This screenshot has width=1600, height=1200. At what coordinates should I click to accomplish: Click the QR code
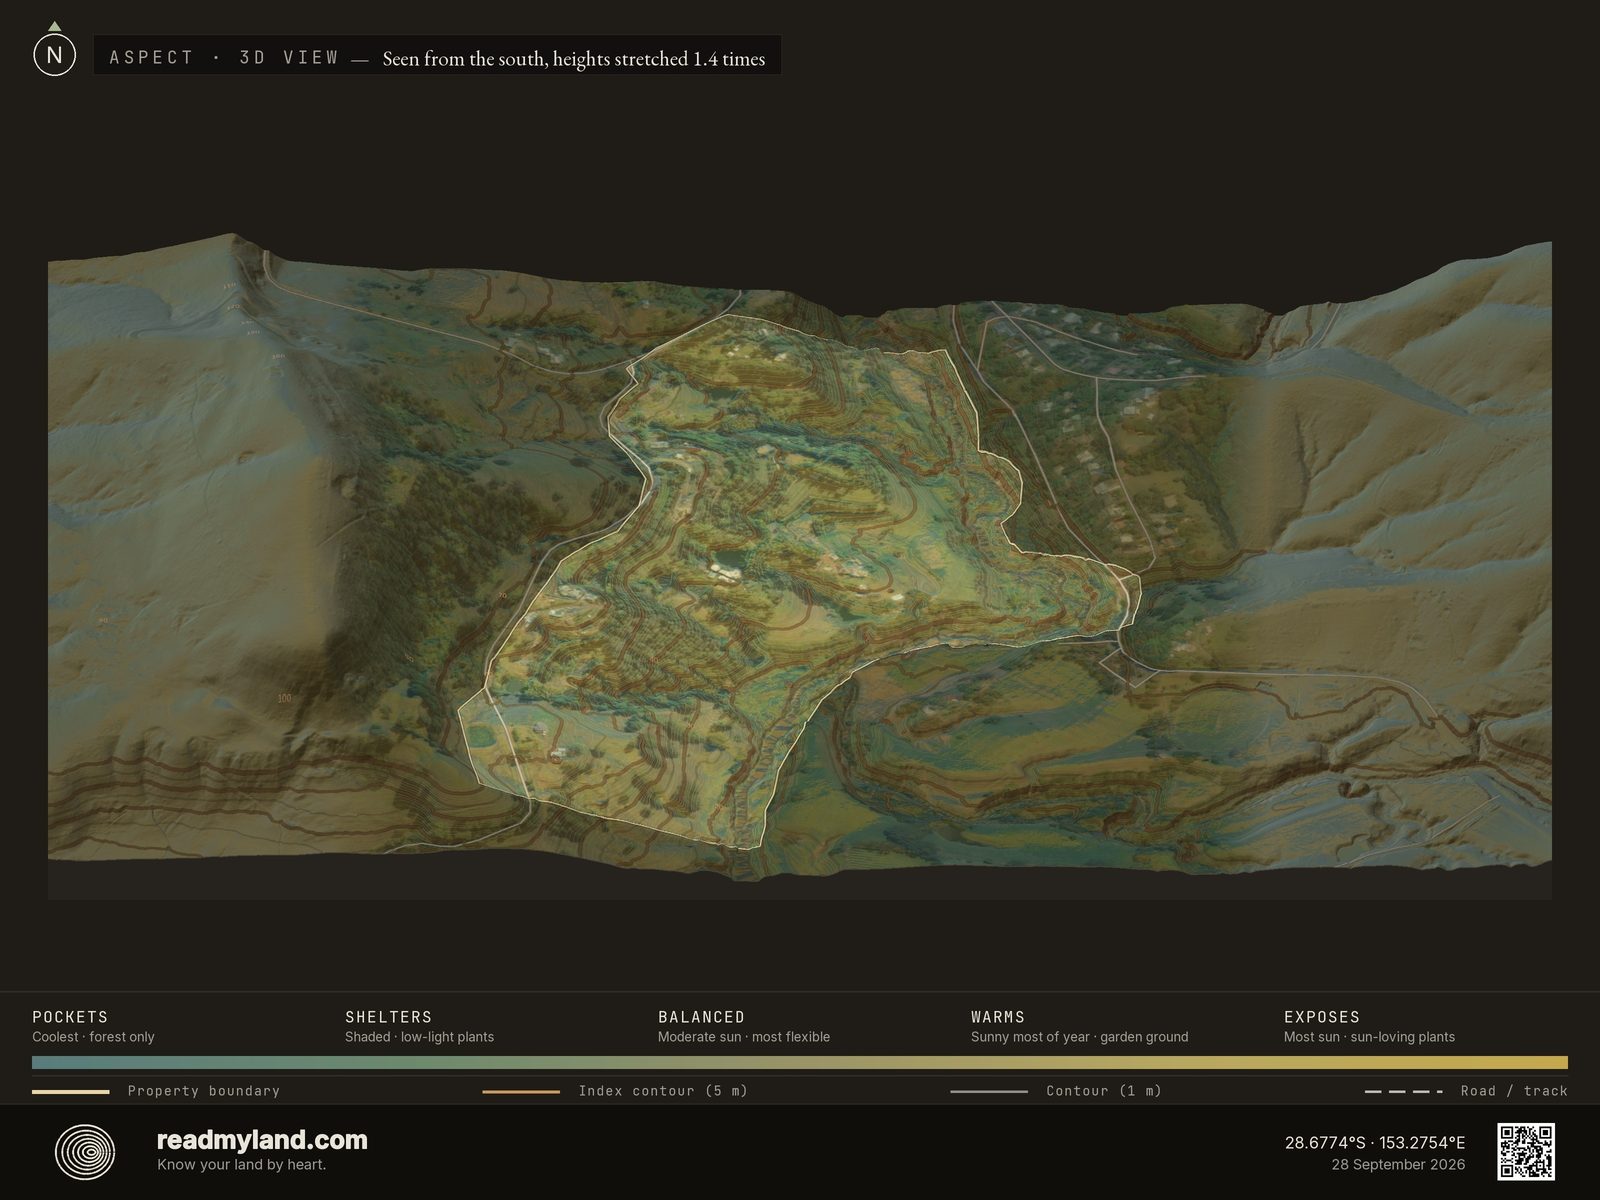click(x=1526, y=1152)
